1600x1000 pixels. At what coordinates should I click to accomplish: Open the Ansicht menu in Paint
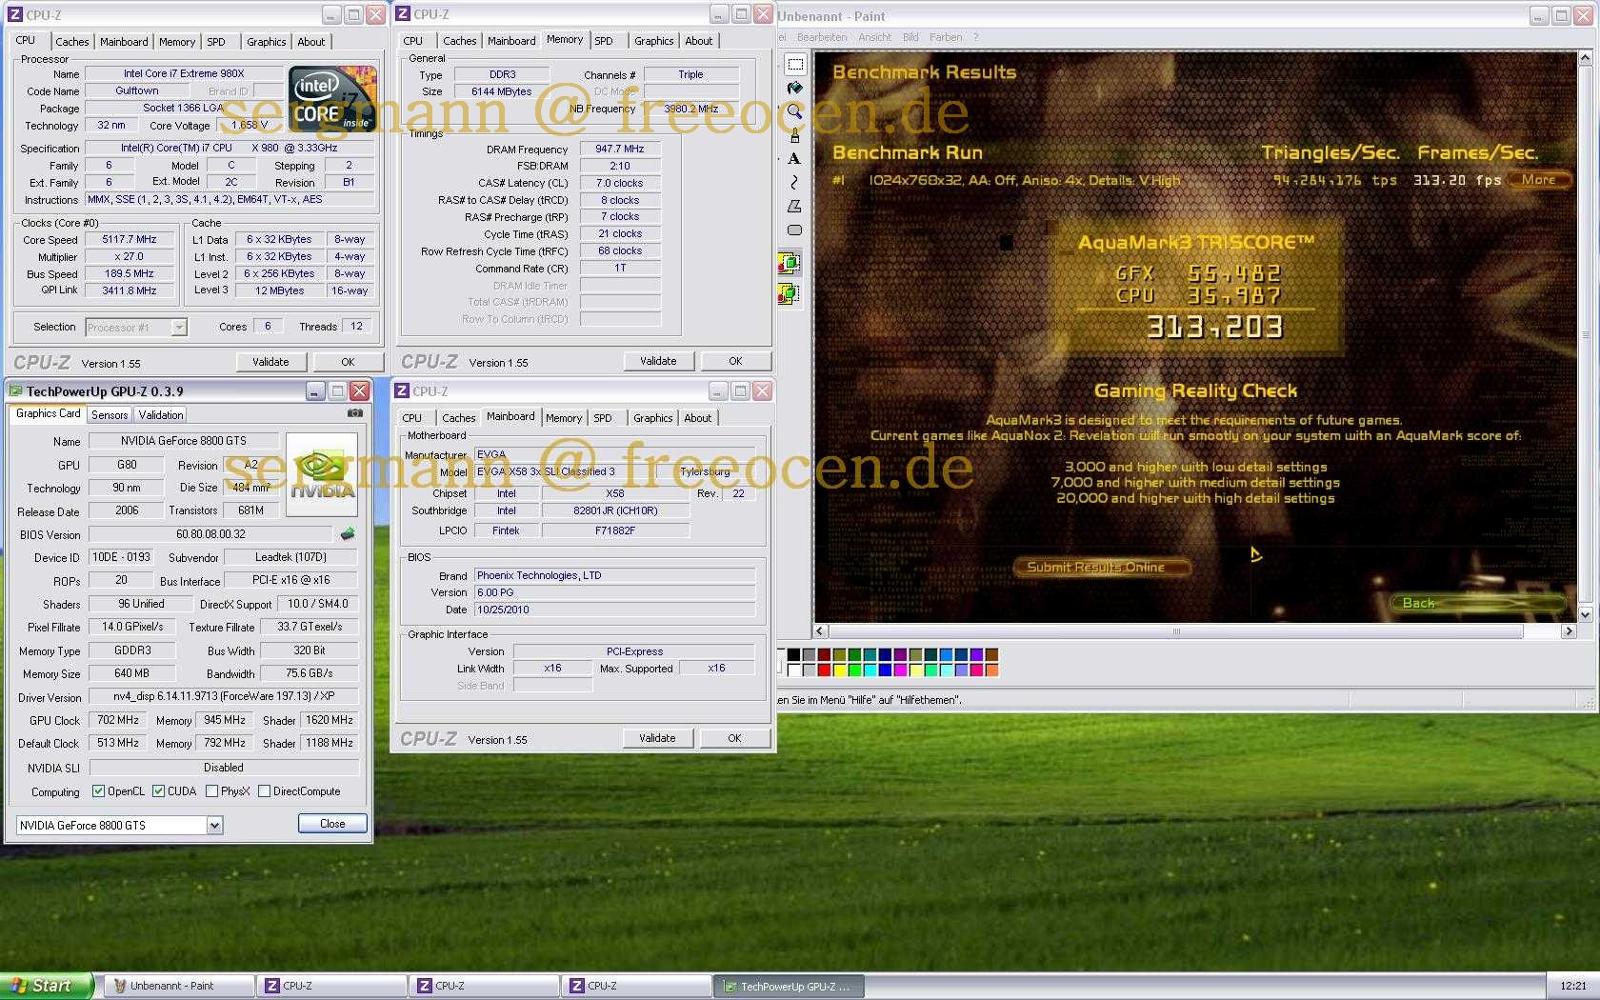pyautogui.click(x=875, y=37)
